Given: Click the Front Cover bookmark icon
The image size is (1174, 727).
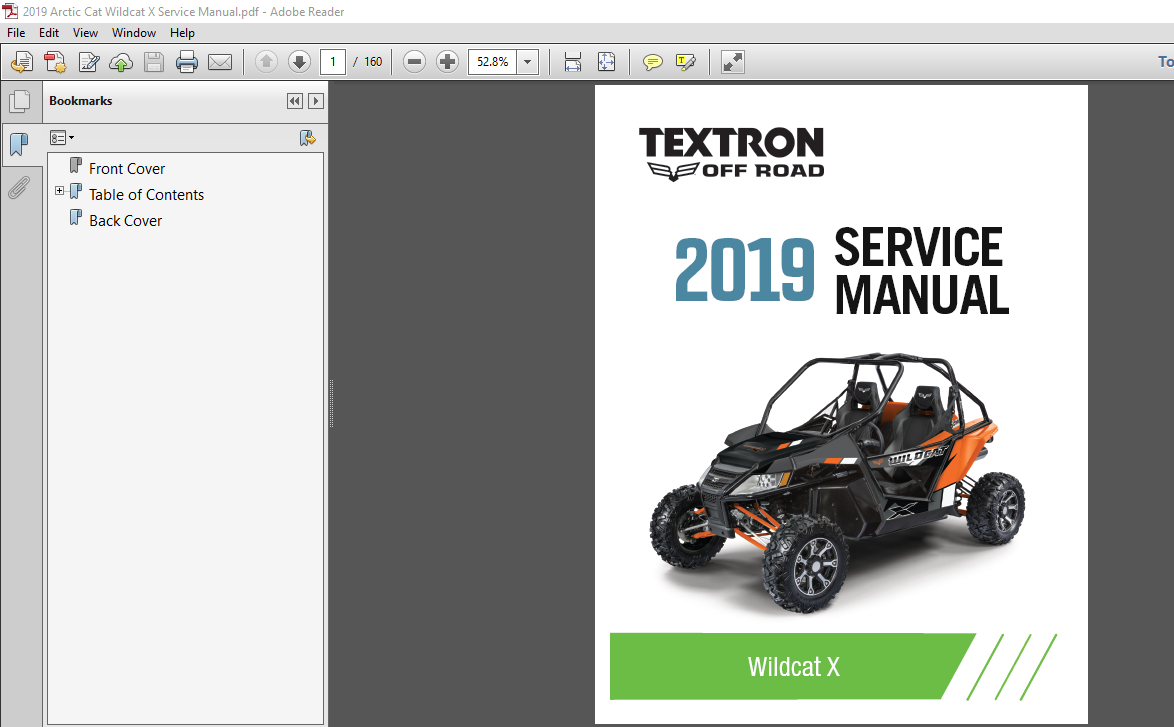Looking at the screenshot, I should pyautogui.click(x=76, y=165).
